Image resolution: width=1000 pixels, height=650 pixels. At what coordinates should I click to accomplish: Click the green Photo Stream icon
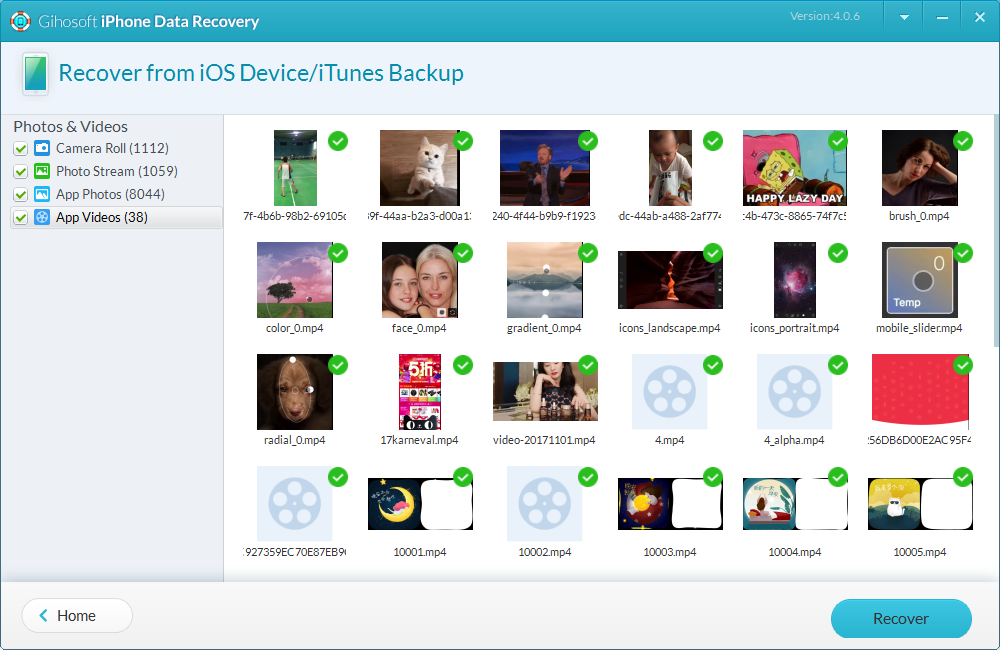point(42,171)
